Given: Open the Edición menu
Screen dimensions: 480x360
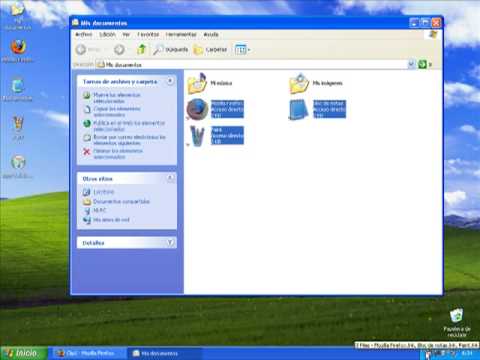Looking at the screenshot, I should click(107, 34).
